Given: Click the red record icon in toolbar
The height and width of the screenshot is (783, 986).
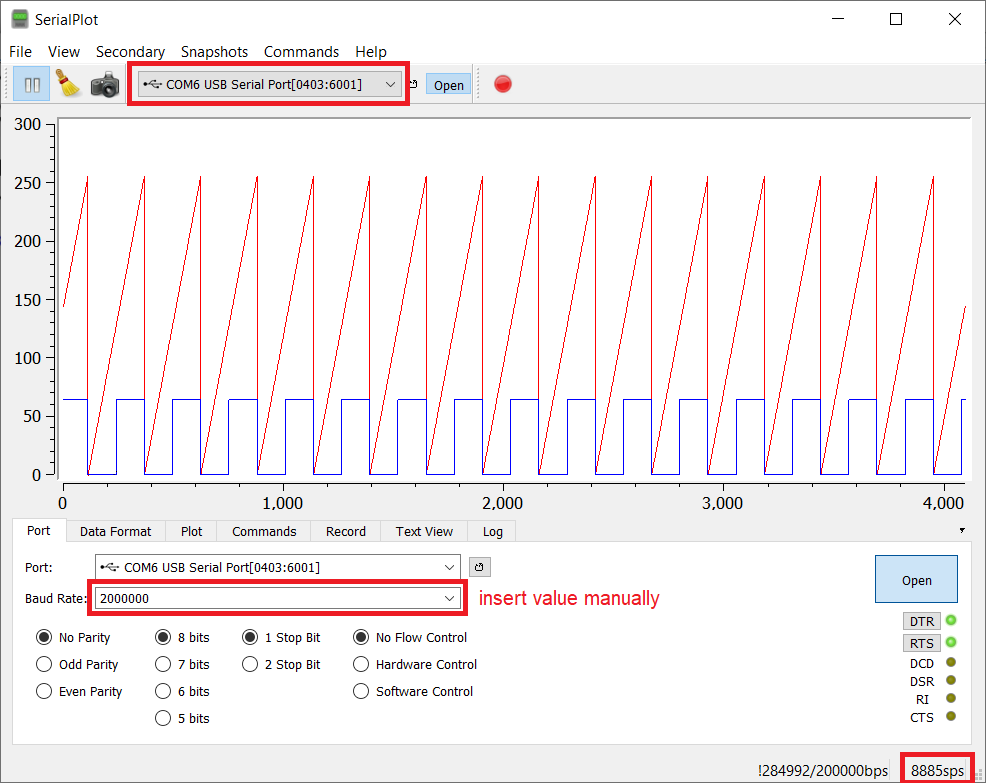Looking at the screenshot, I should coord(502,84).
